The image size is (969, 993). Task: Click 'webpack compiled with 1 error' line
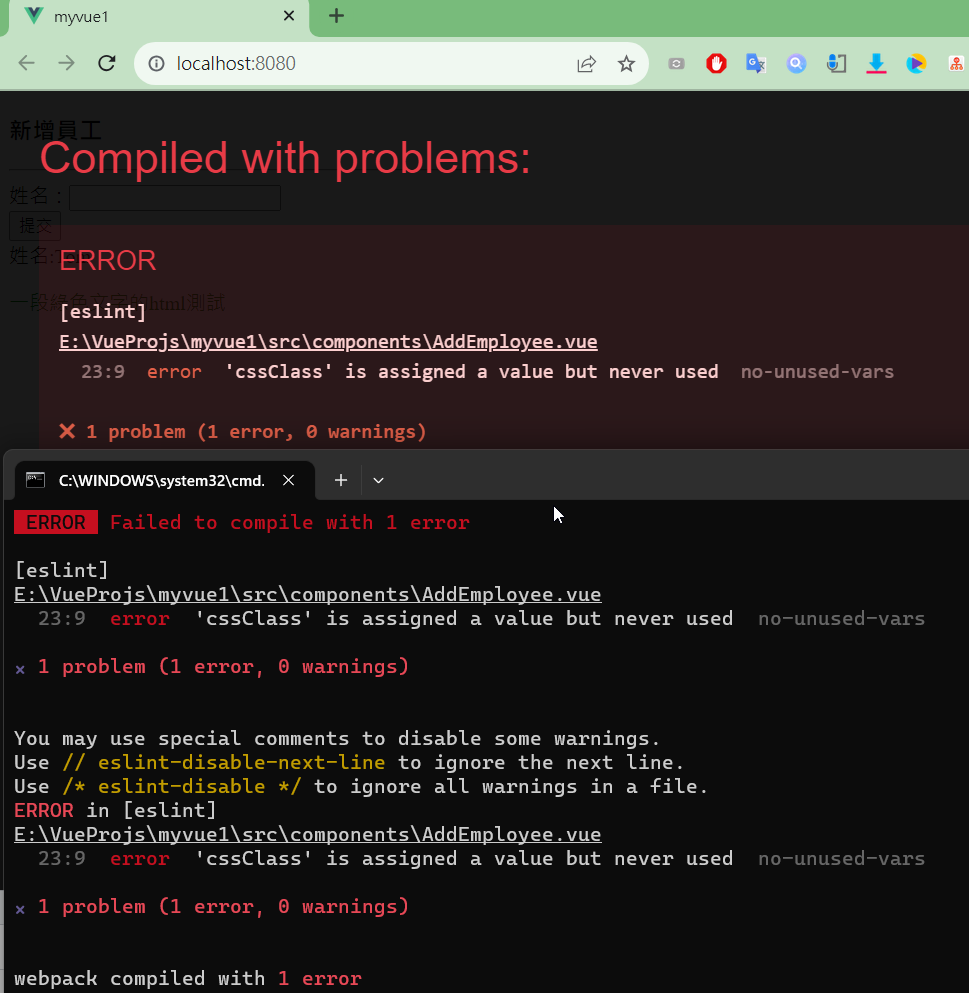[x=187, y=978]
